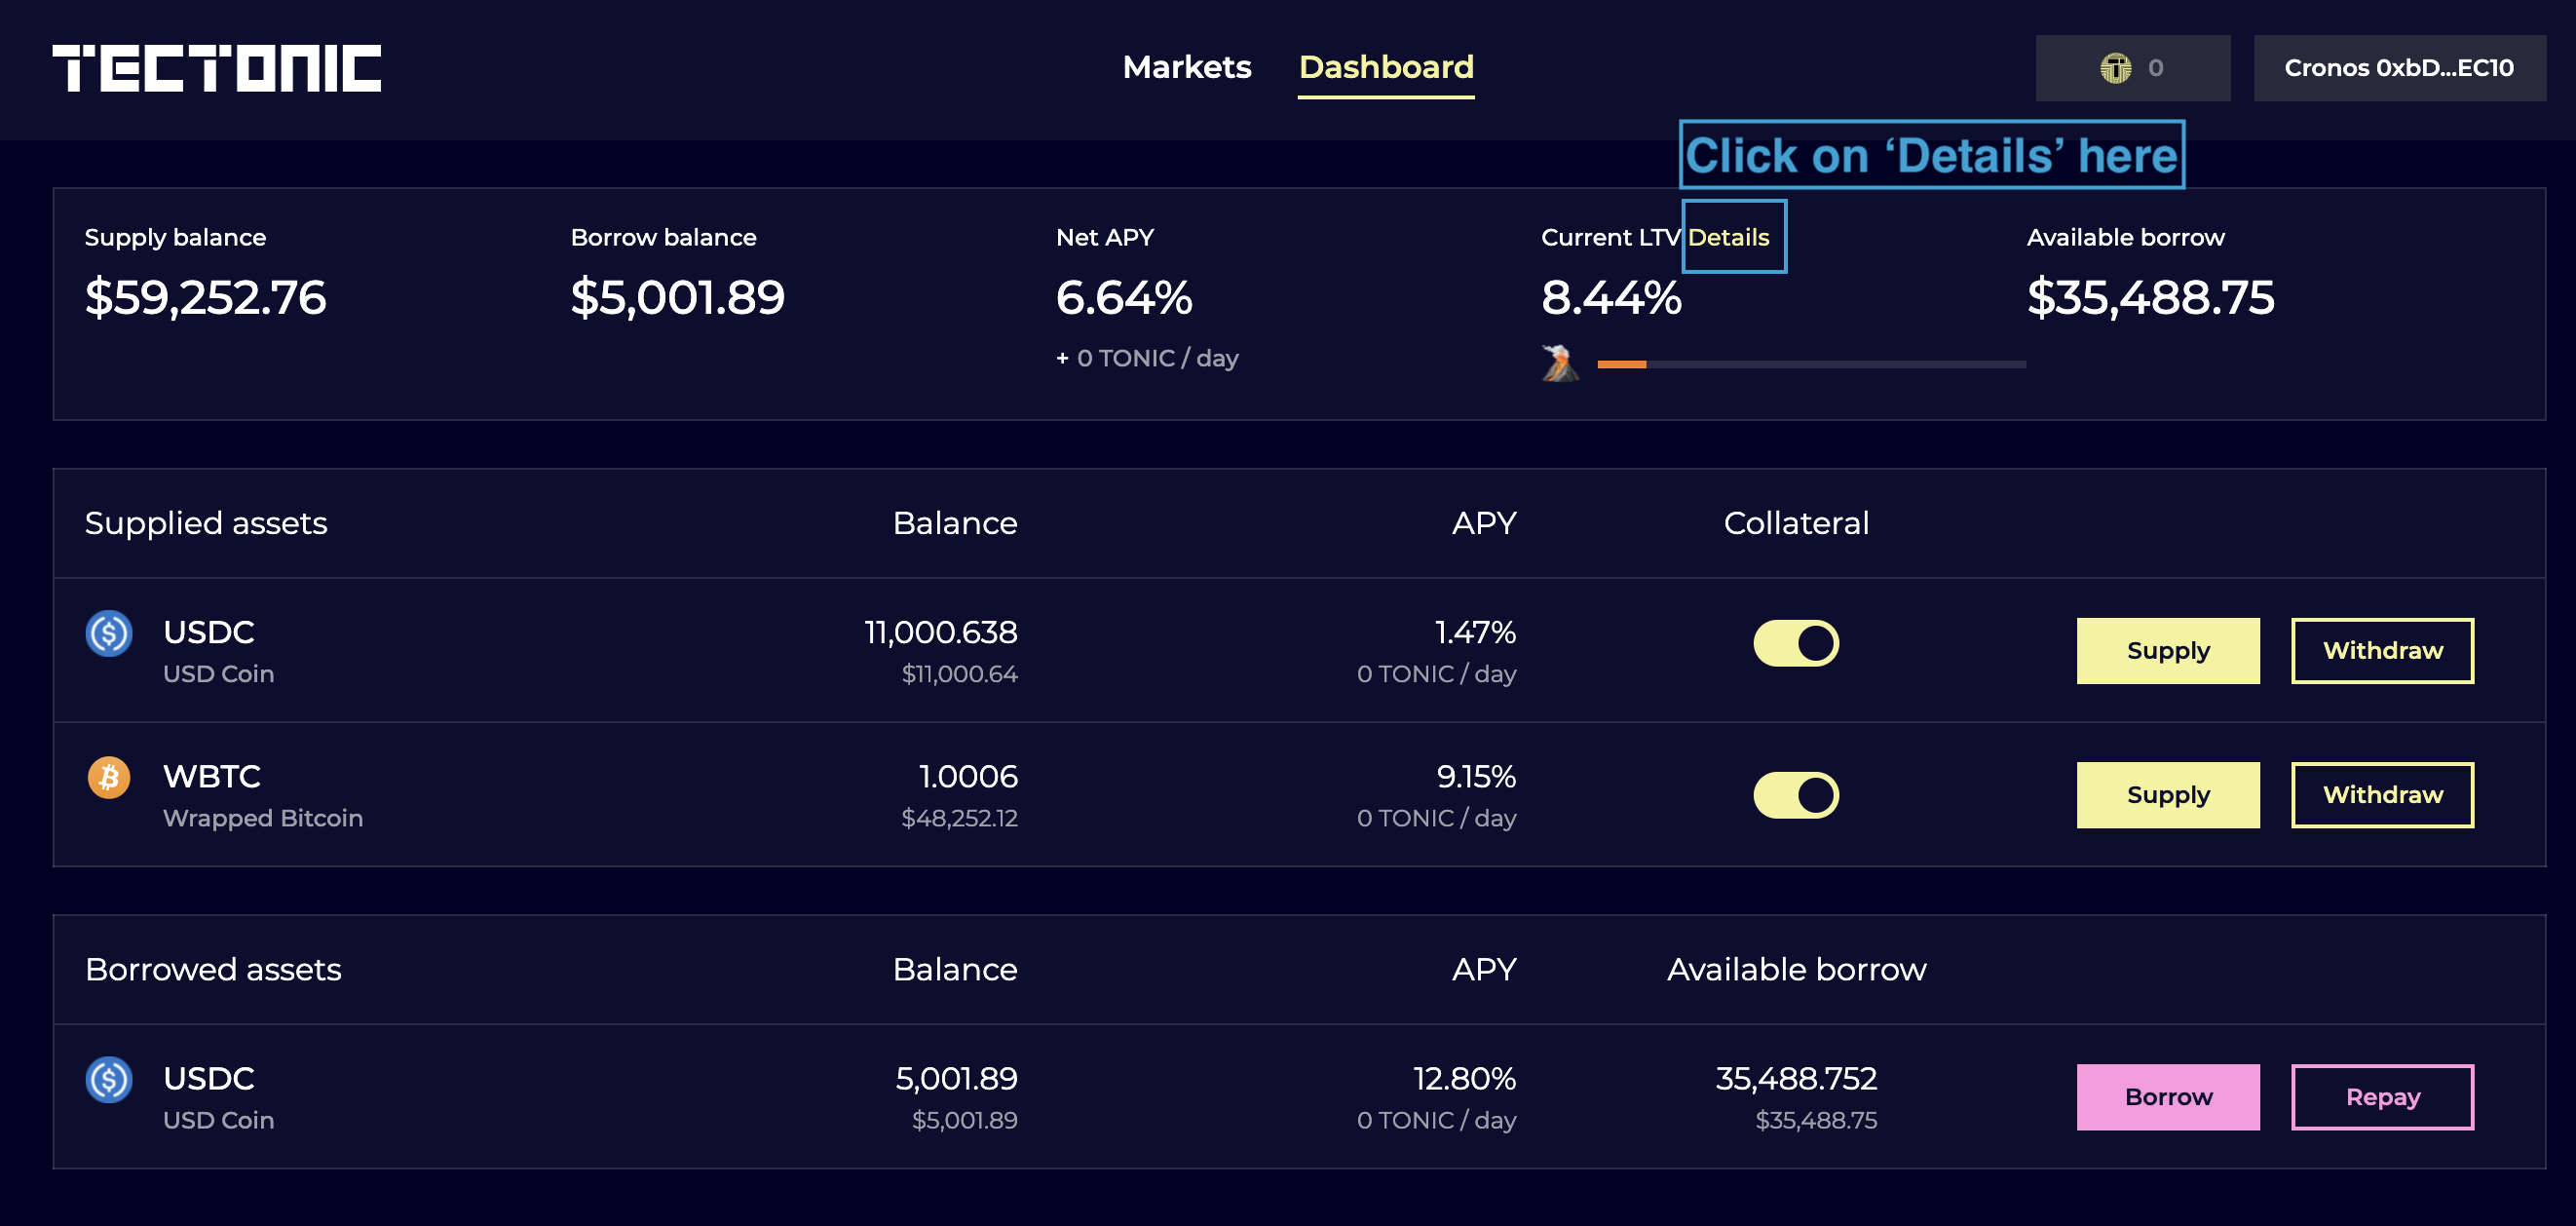Toggle USDC collateral switch
Screen dimensions: 2576x1226
[x=1796, y=643]
